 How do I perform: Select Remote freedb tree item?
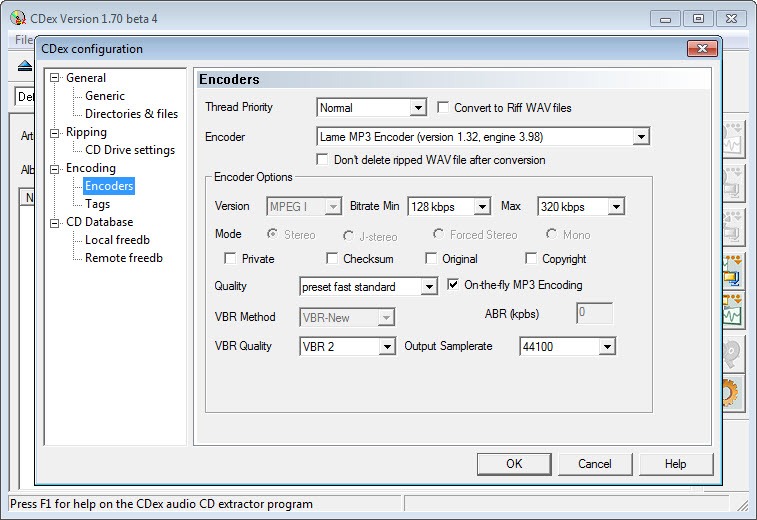[x=124, y=258]
